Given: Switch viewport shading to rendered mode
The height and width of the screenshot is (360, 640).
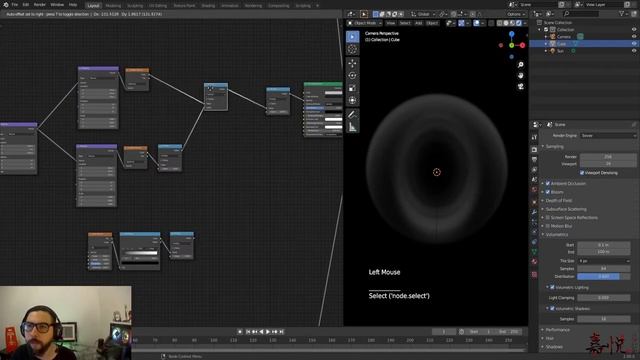Looking at the screenshot, I should click(x=519, y=23).
